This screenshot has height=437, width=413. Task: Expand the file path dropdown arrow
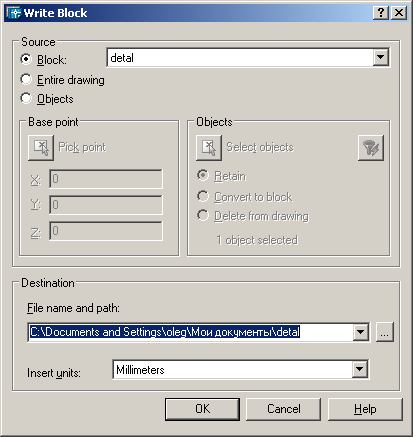point(360,332)
